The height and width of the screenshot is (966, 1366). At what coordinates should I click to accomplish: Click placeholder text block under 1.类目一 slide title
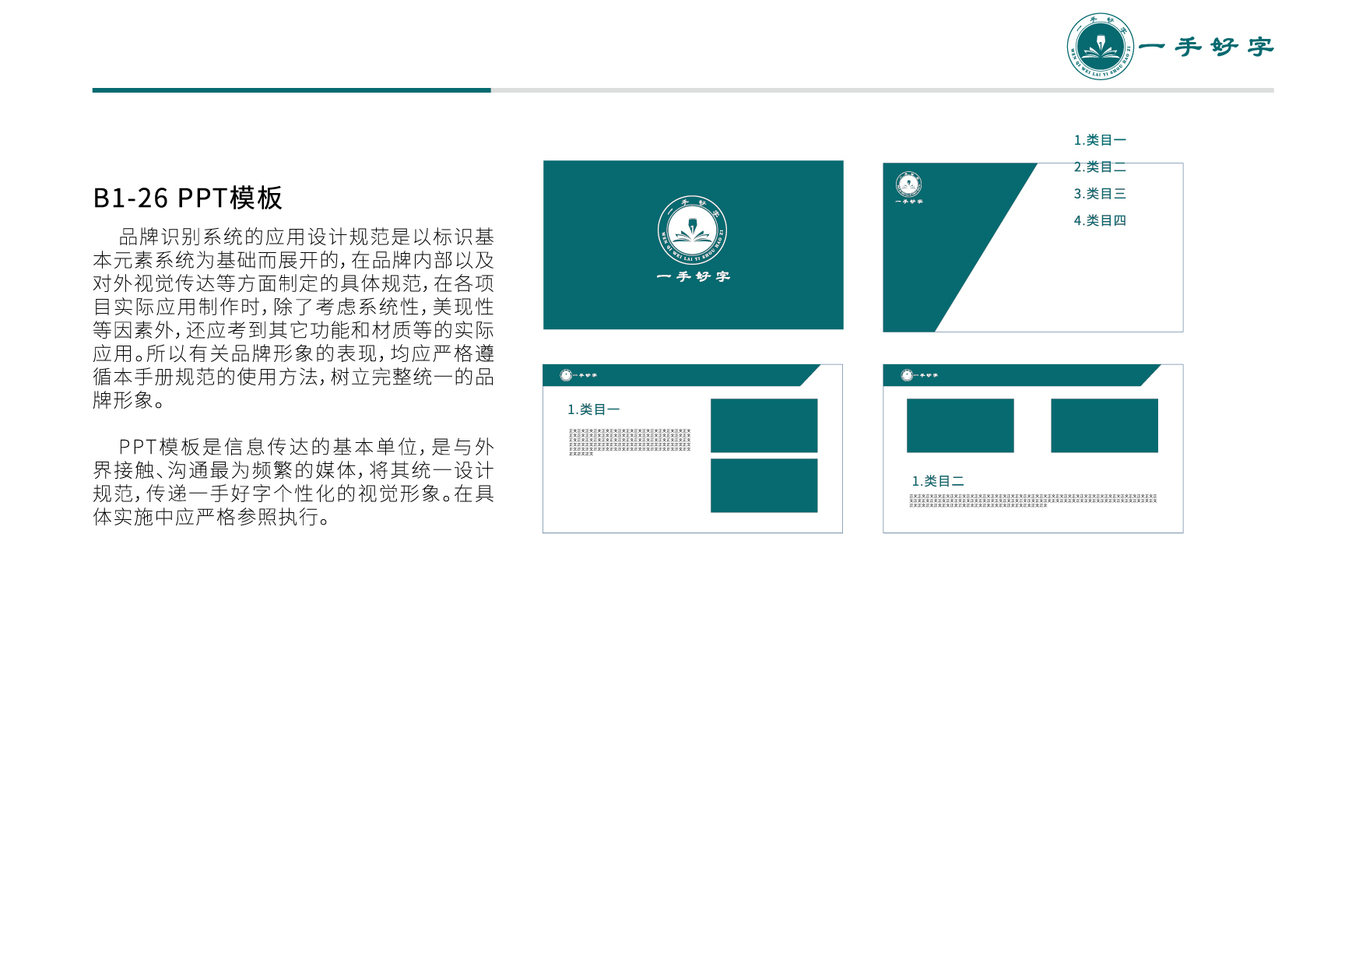click(x=630, y=442)
